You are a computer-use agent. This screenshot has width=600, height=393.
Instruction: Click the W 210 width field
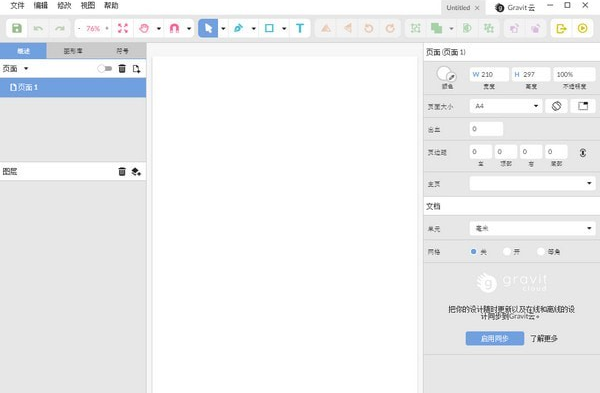(x=489, y=74)
